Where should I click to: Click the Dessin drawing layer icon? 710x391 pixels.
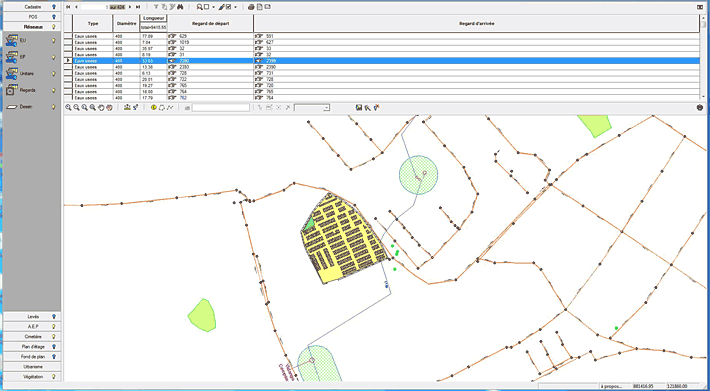pos(12,107)
